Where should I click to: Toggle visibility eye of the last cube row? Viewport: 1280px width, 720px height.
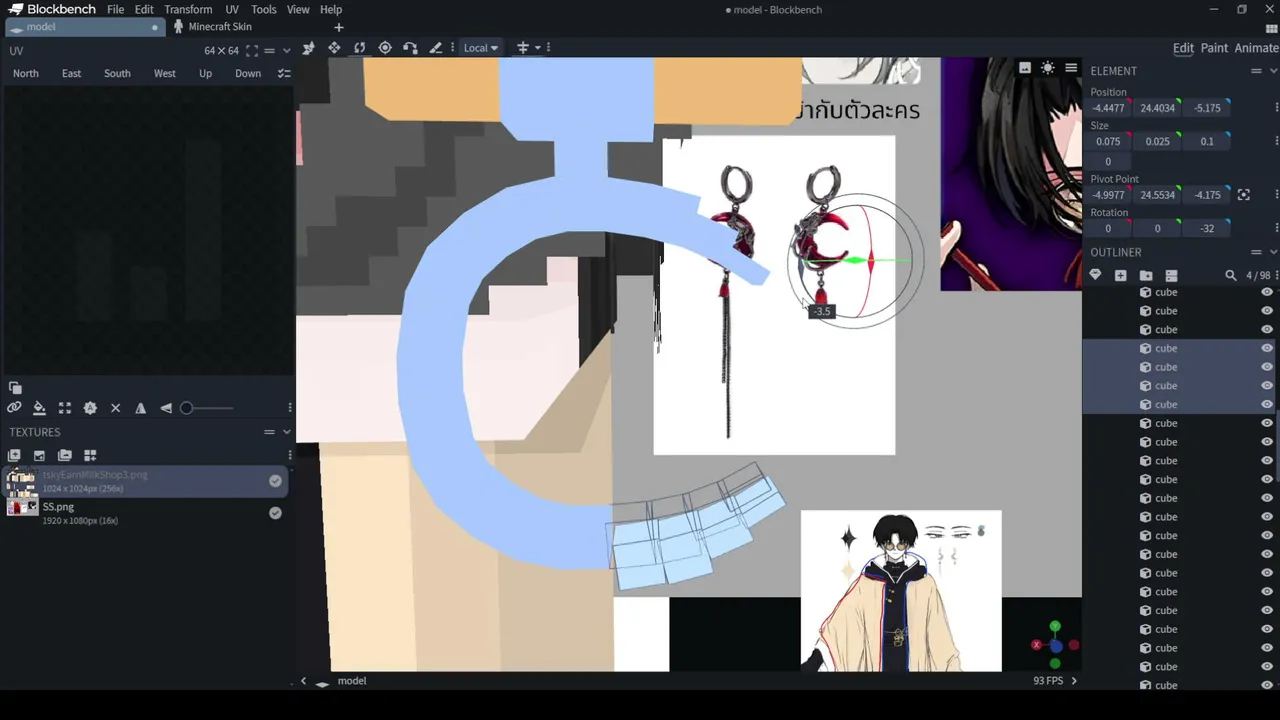pyautogui.click(x=1267, y=685)
